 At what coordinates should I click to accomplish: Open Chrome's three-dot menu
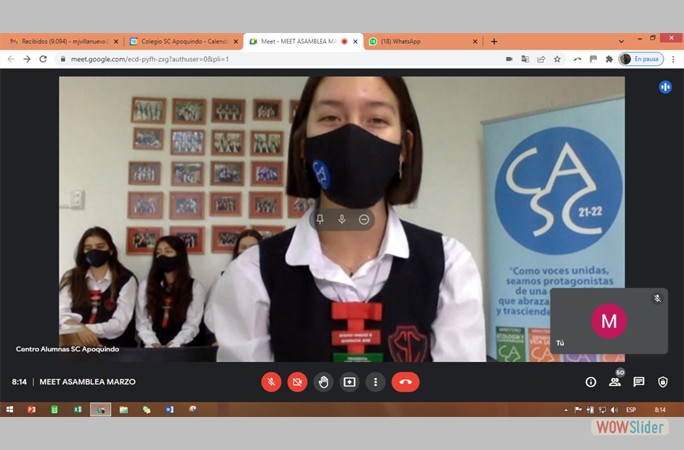click(673, 59)
